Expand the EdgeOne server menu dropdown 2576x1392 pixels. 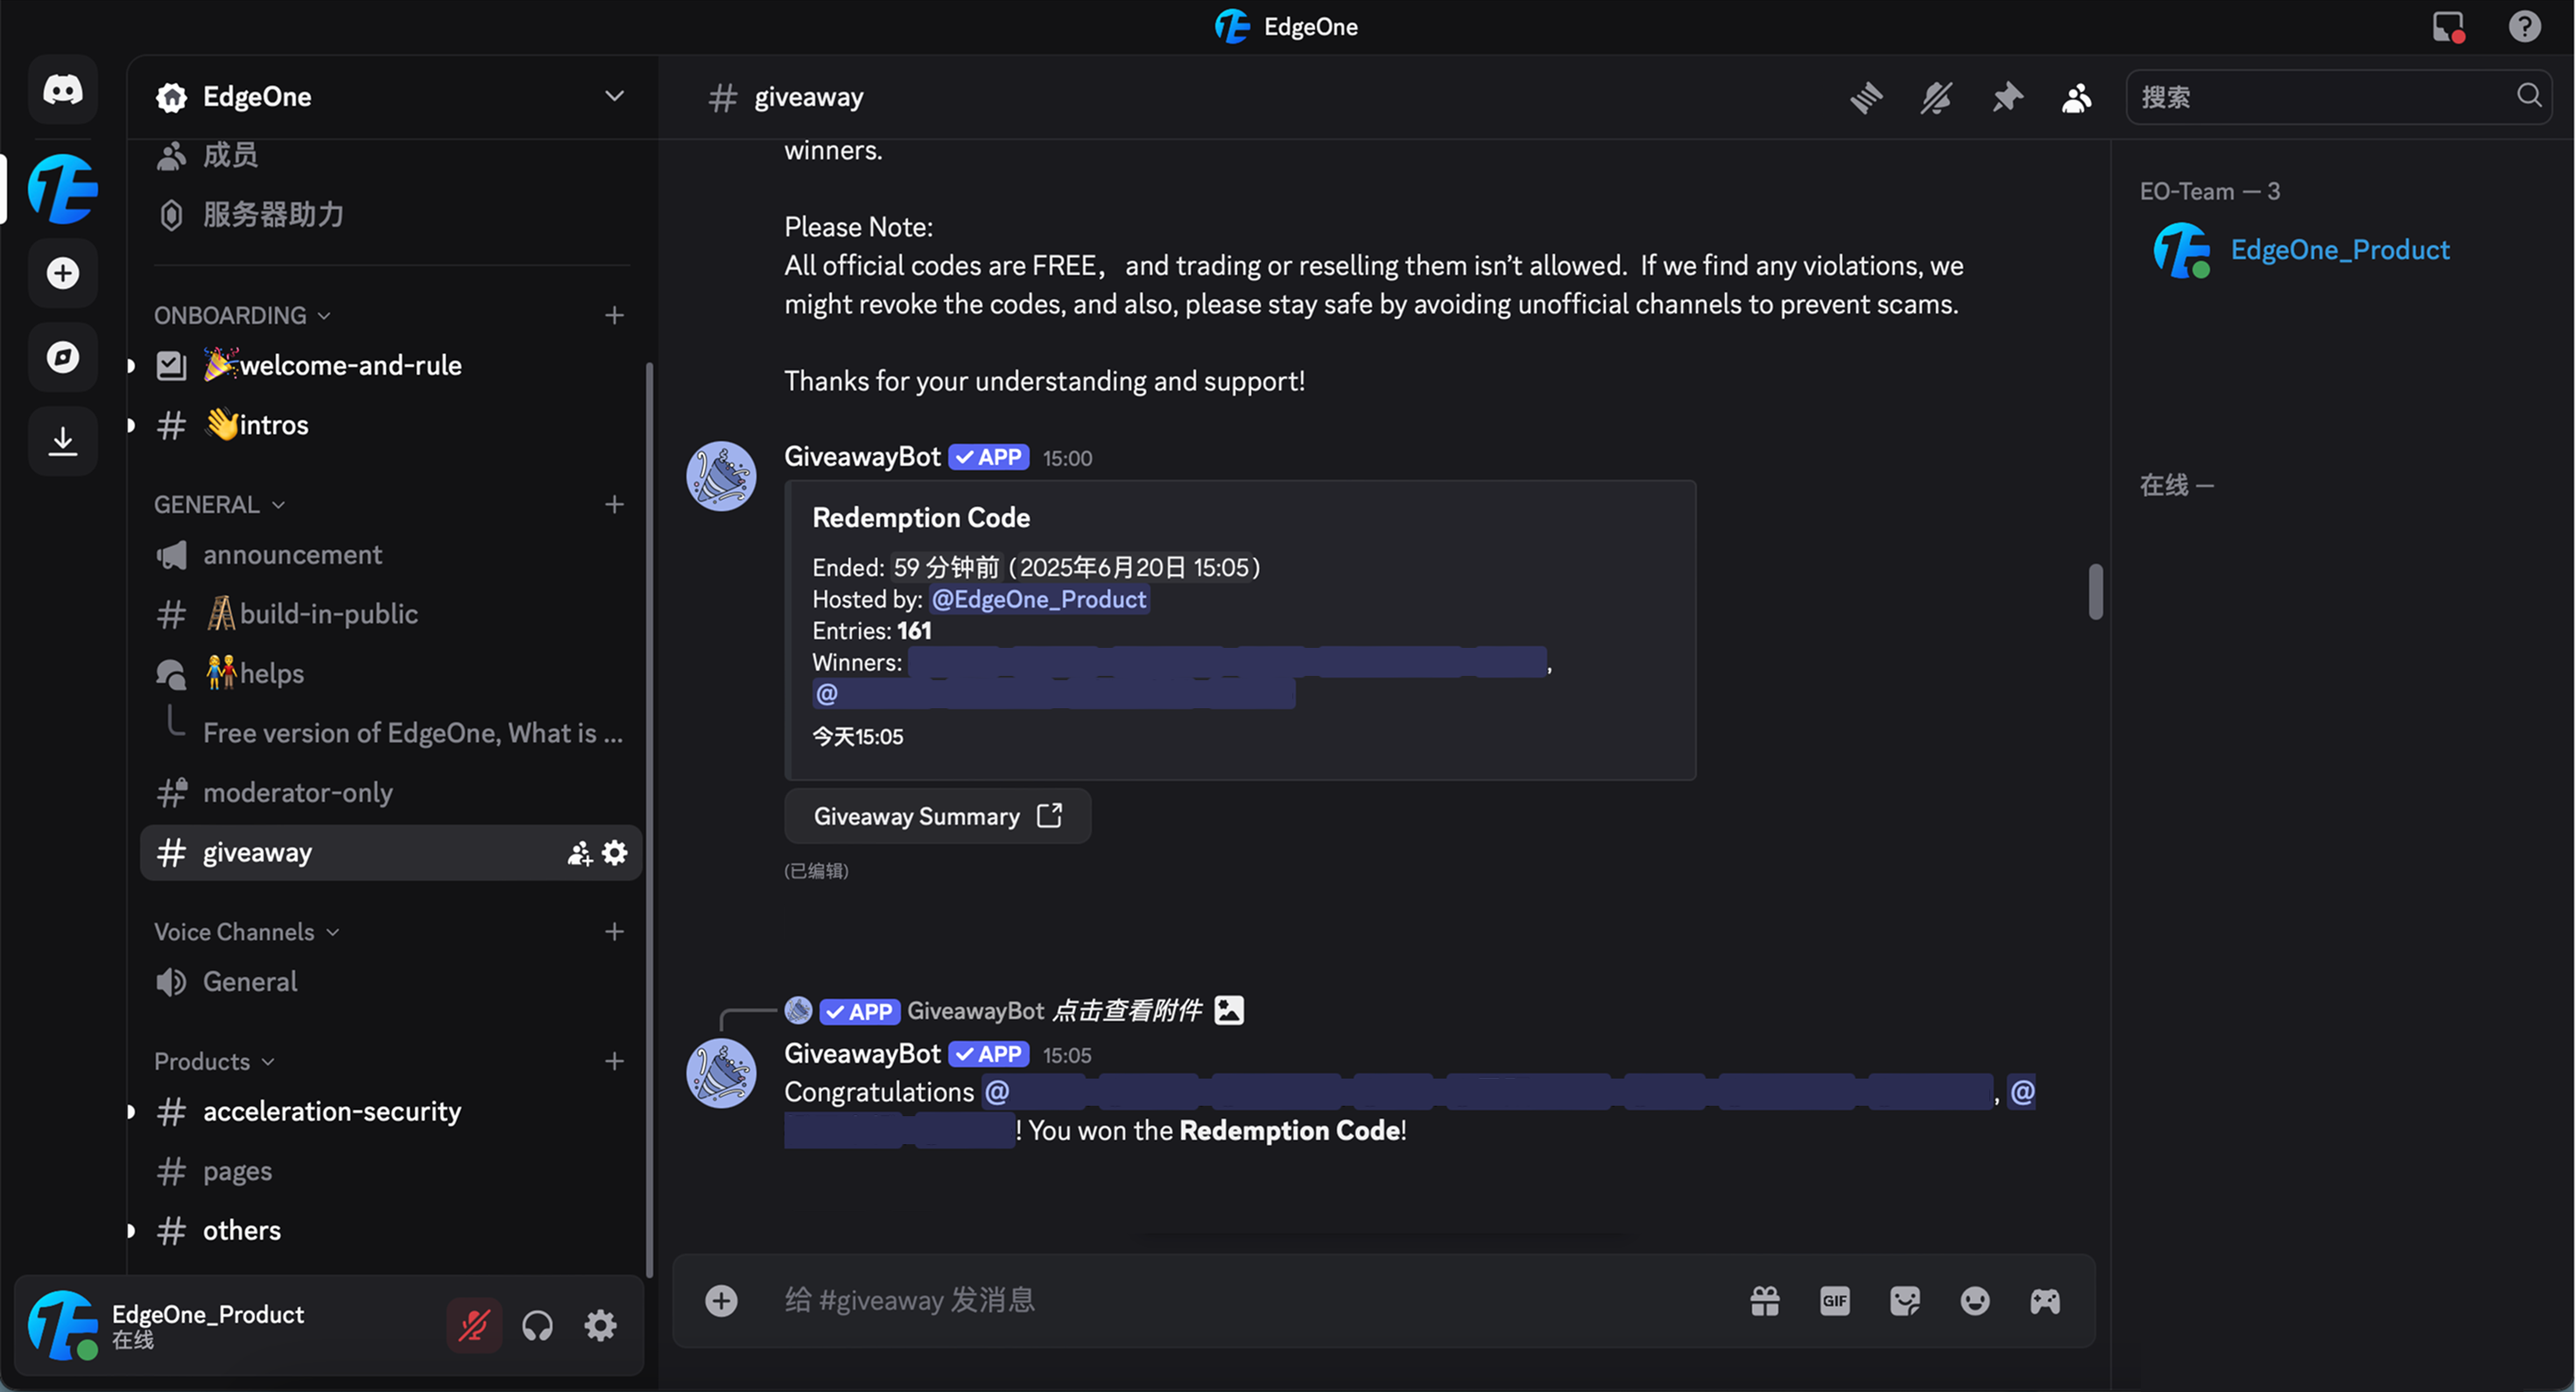(614, 96)
